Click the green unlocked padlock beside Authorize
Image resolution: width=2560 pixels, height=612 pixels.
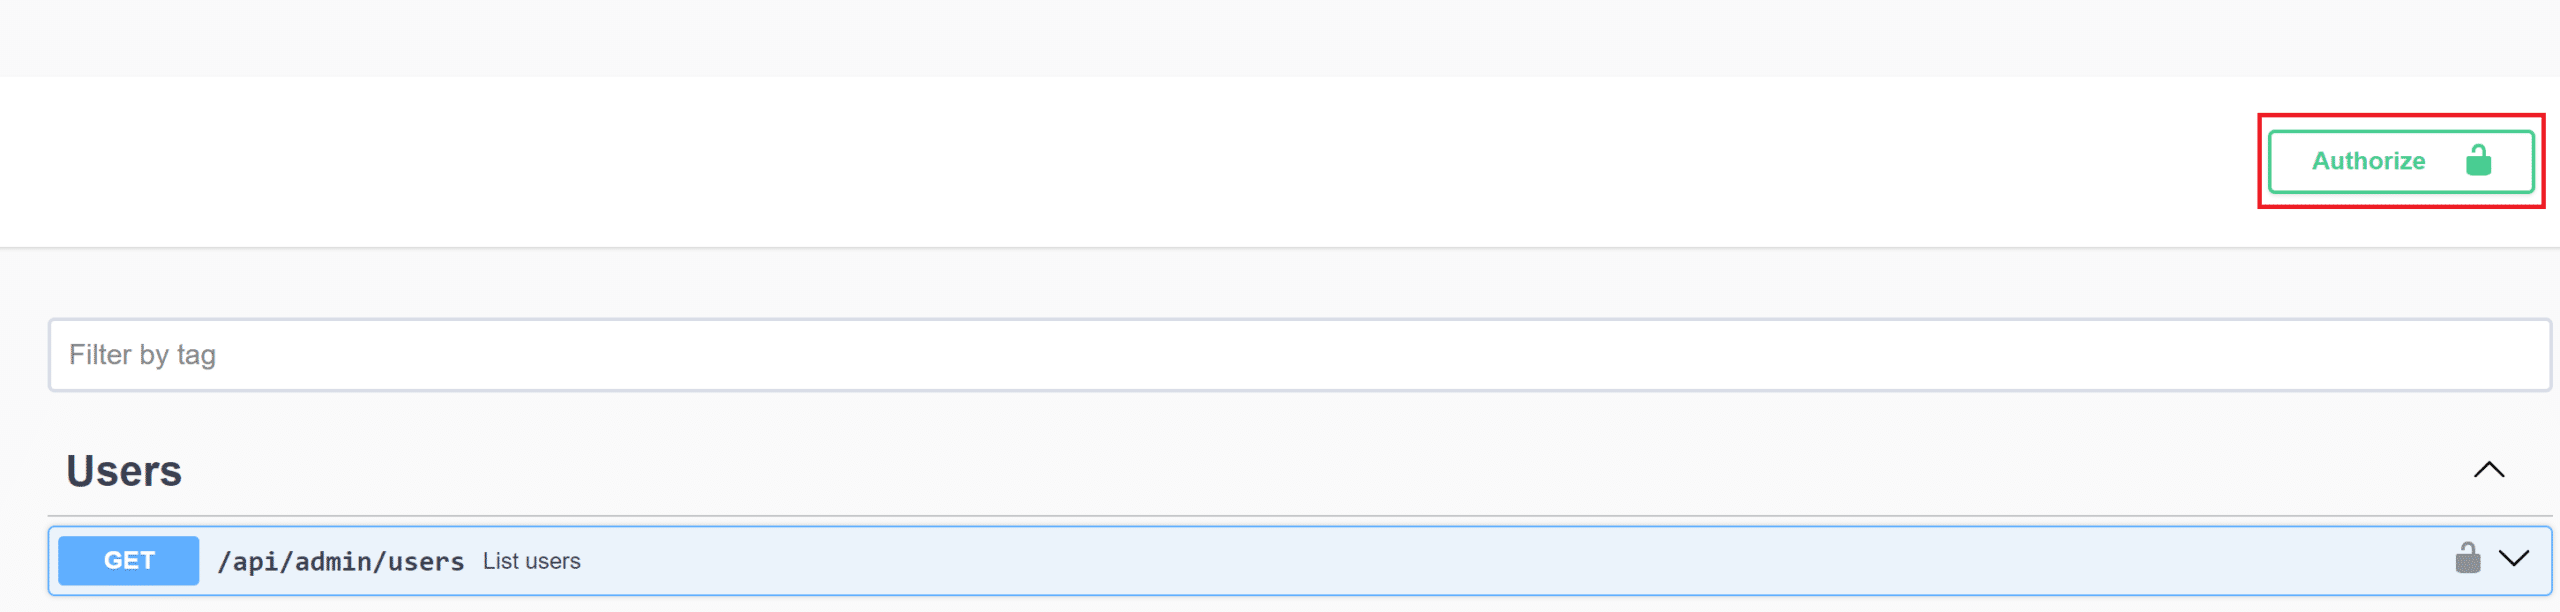2478,160
